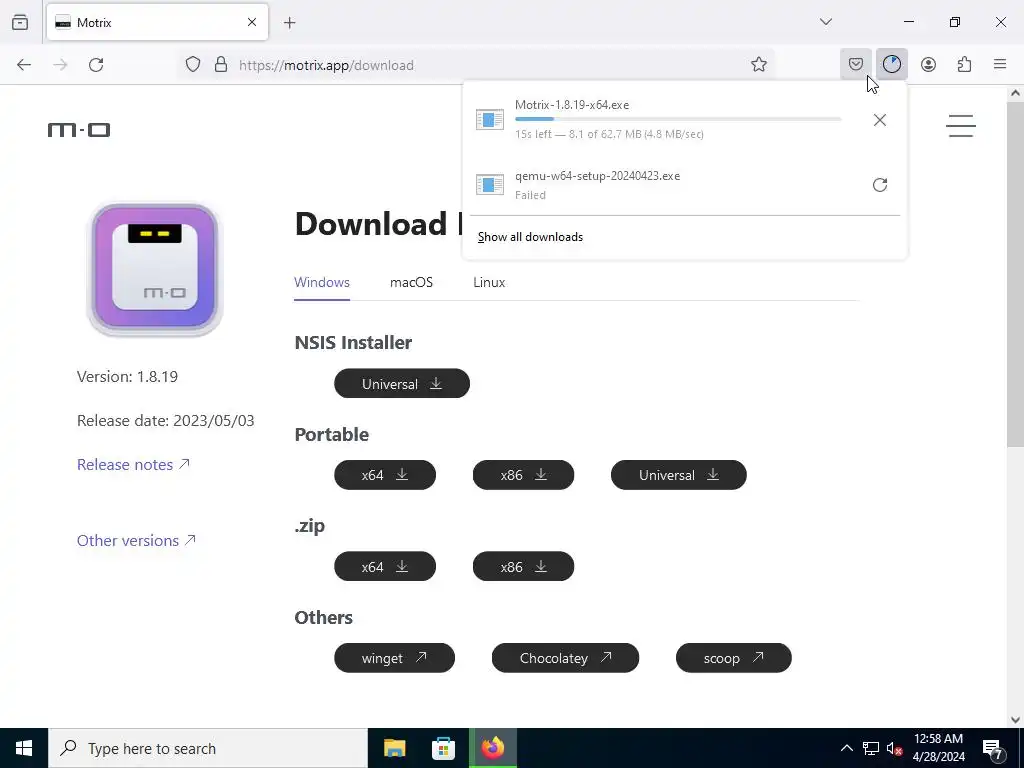Open the winget install link

pos(394,658)
